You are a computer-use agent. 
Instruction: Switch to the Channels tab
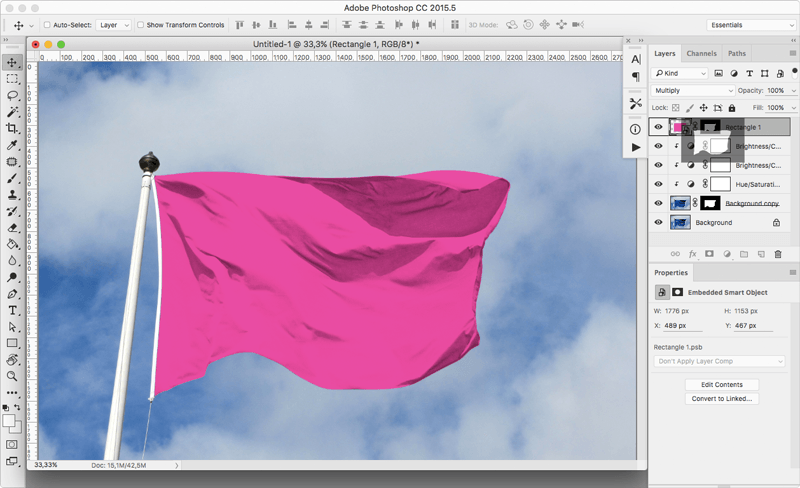click(x=701, y=53)
